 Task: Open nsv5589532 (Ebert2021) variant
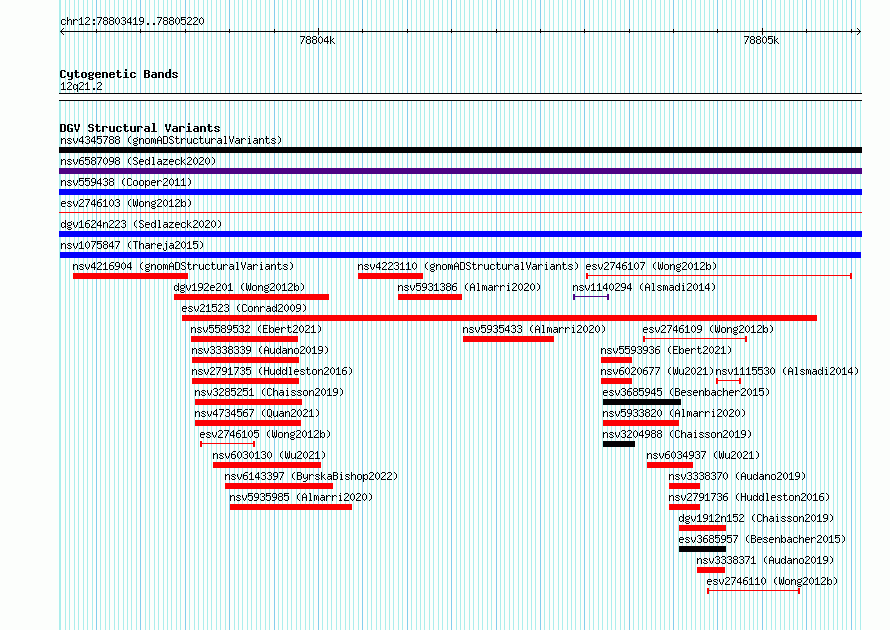pyautogui.click(x=256, y=329)
